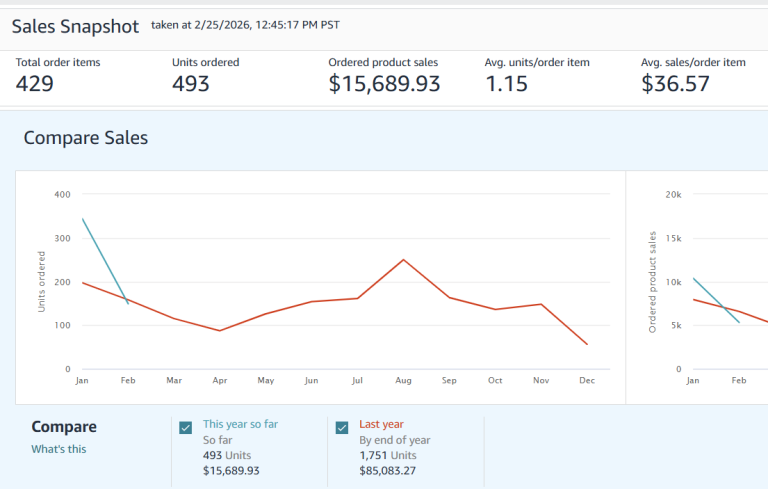Click the Compare Sales section title
This screenshot has height=489, width=768.
[85, 138]
